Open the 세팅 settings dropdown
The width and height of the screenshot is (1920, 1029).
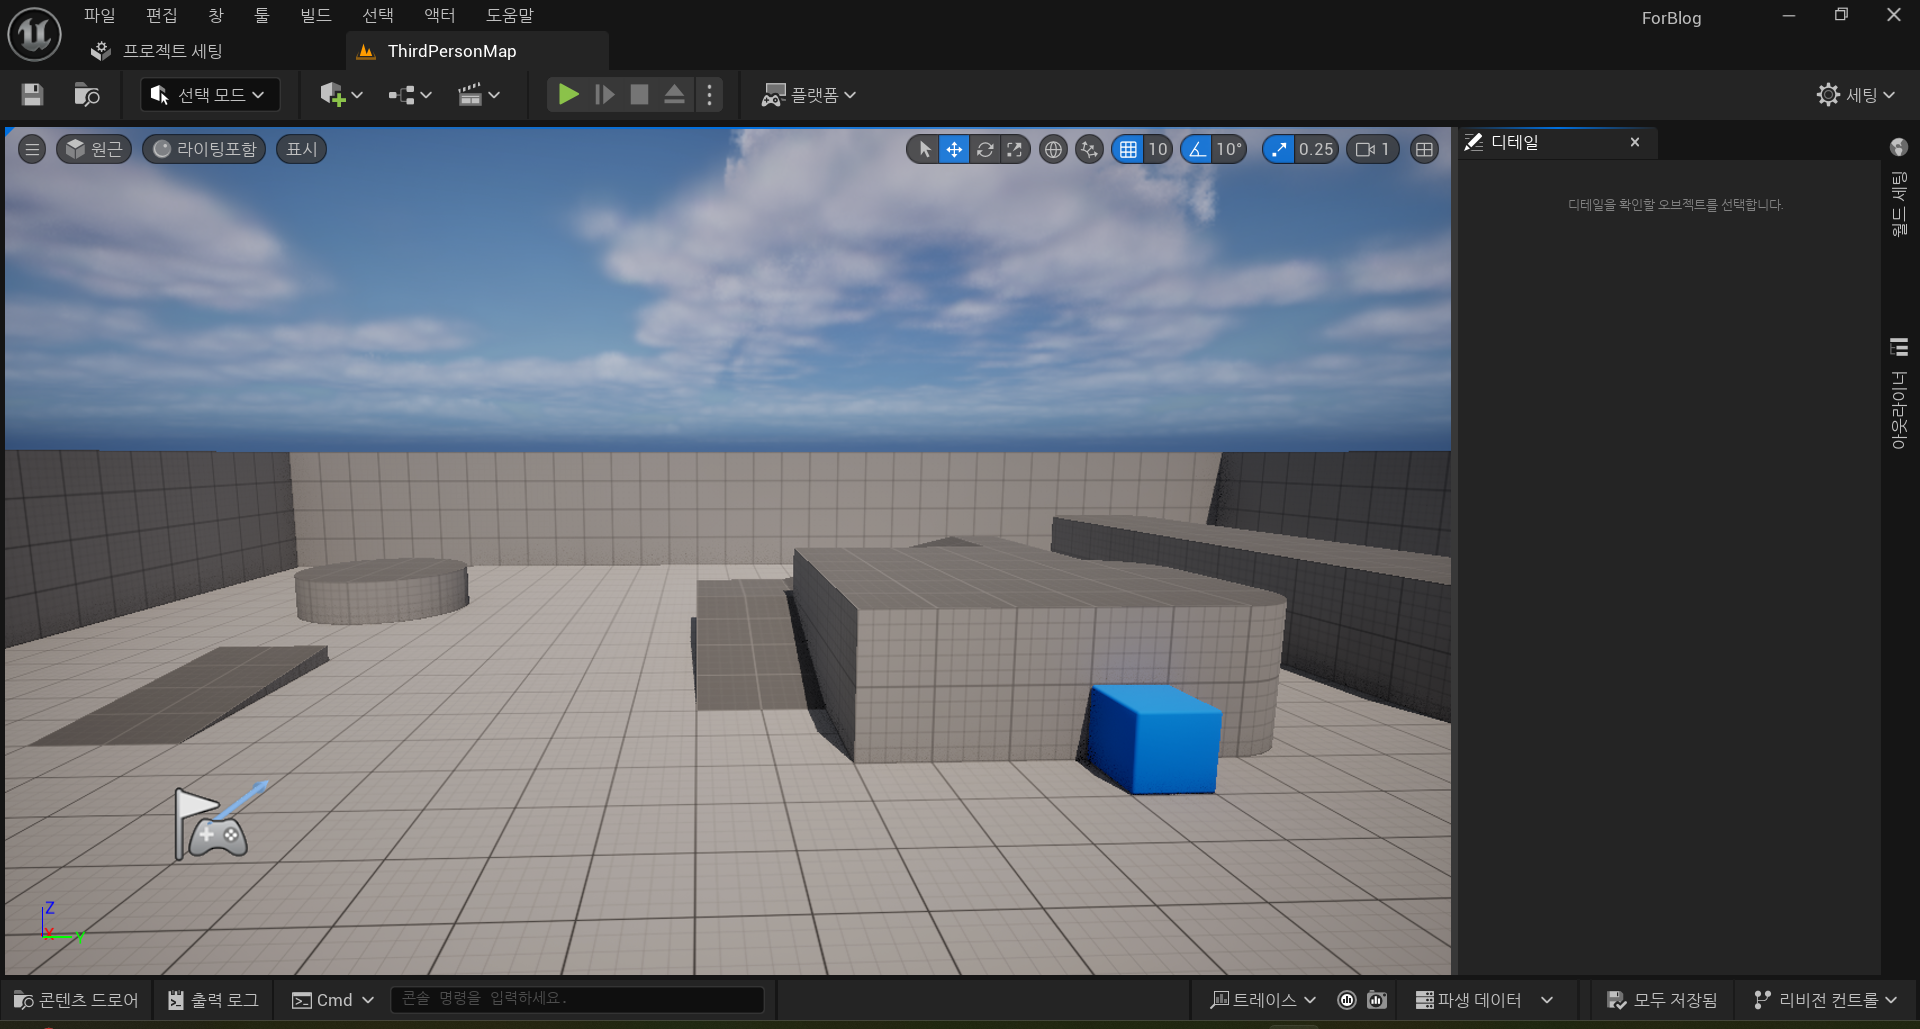tap(1856, 95)
